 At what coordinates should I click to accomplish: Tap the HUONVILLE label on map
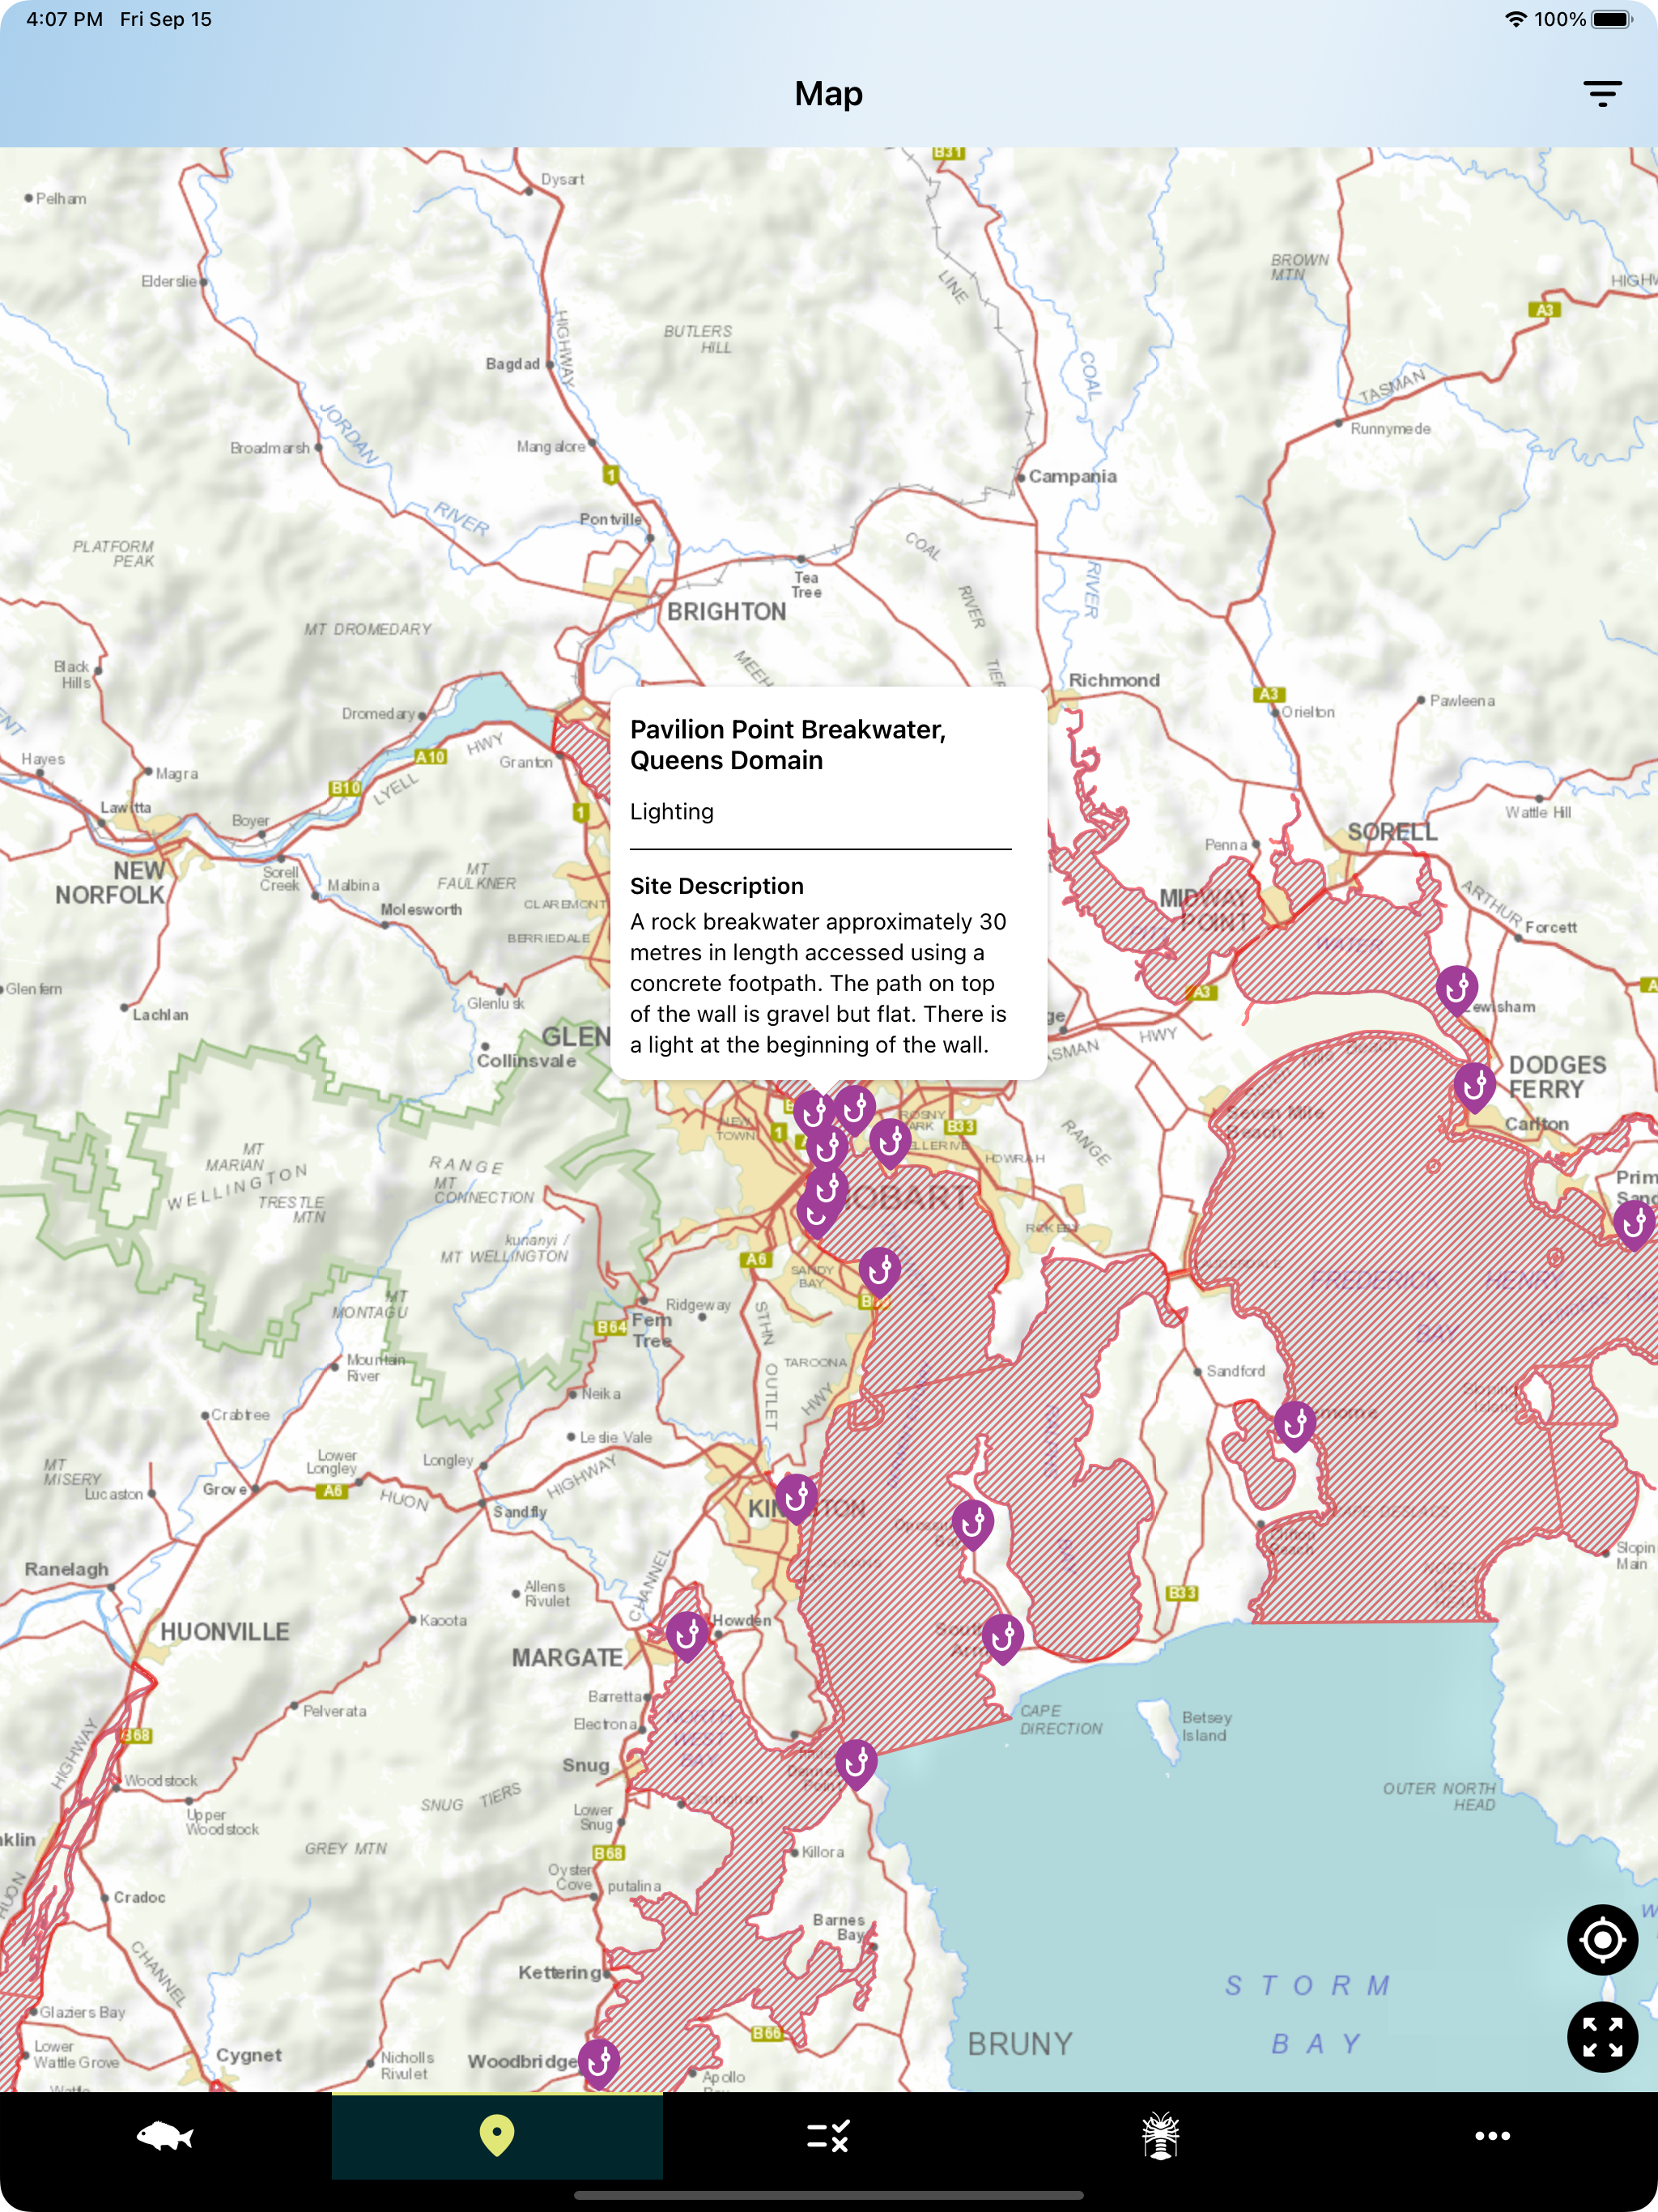coord(225,1632)
